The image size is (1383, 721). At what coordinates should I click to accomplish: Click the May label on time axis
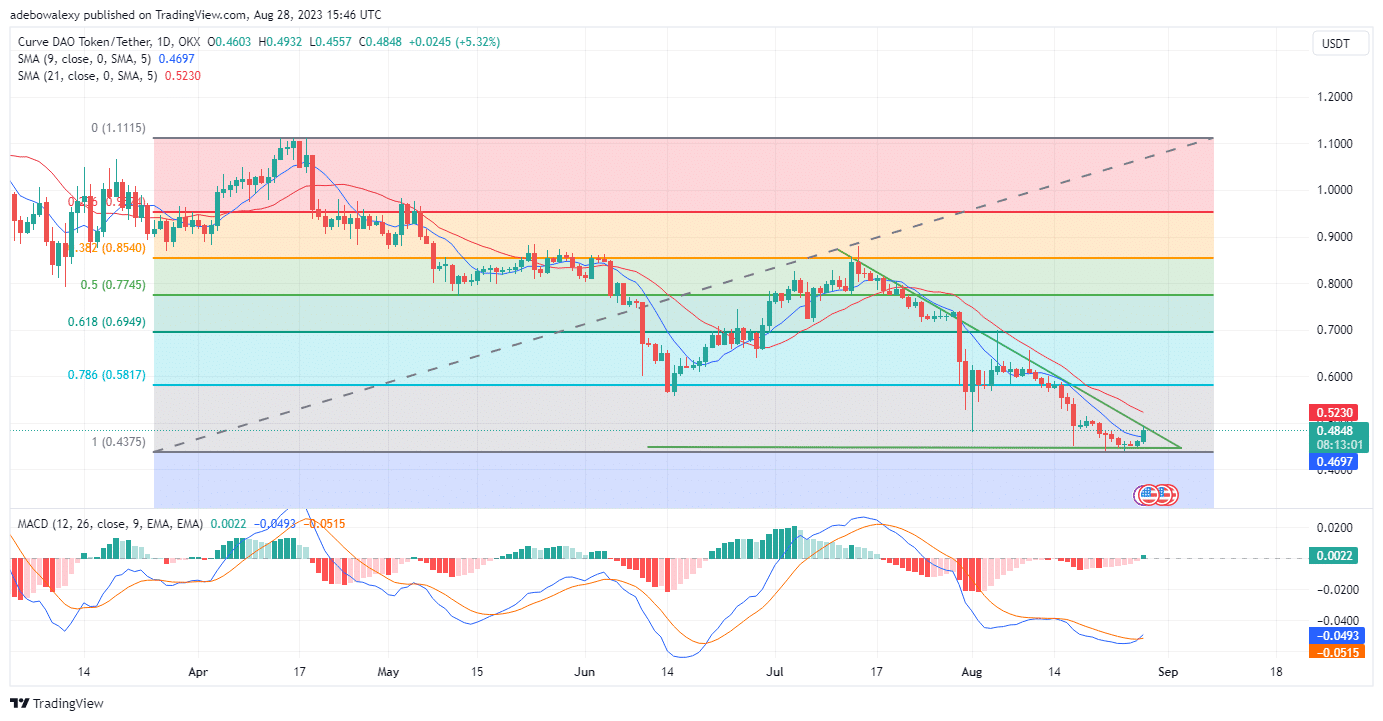pos(389,672)
